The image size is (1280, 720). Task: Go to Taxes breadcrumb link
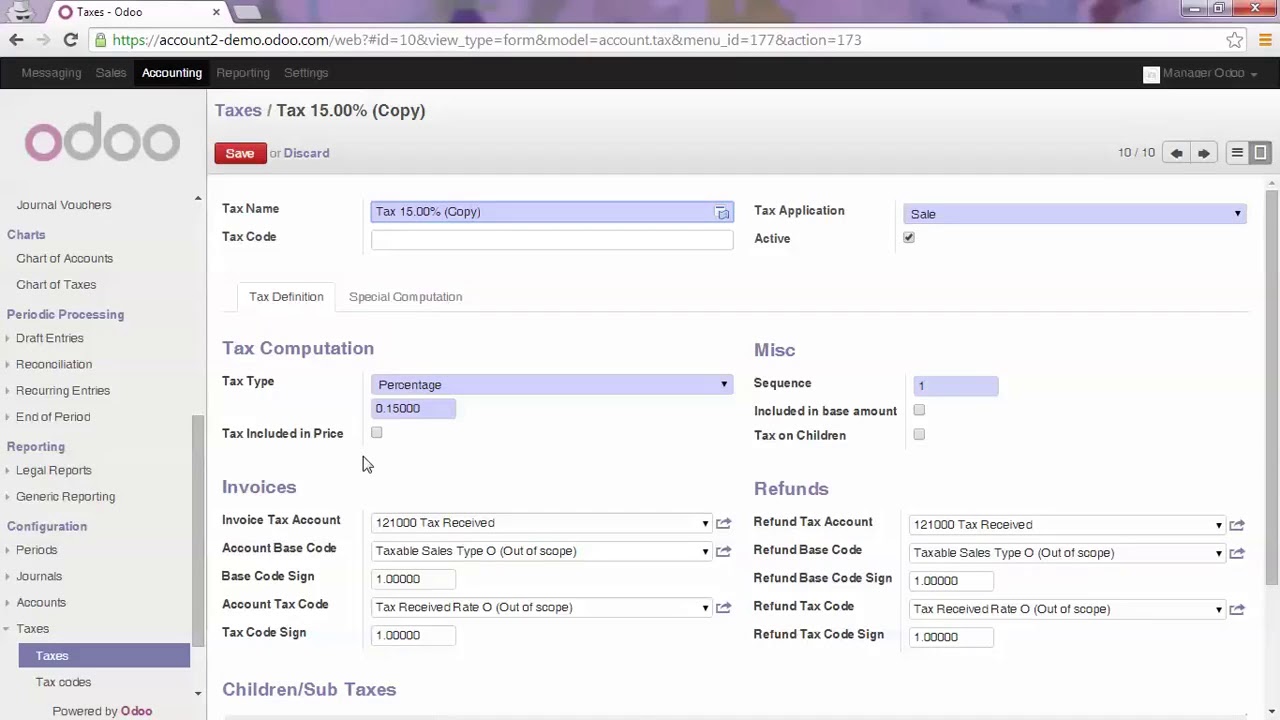(238, 110)
